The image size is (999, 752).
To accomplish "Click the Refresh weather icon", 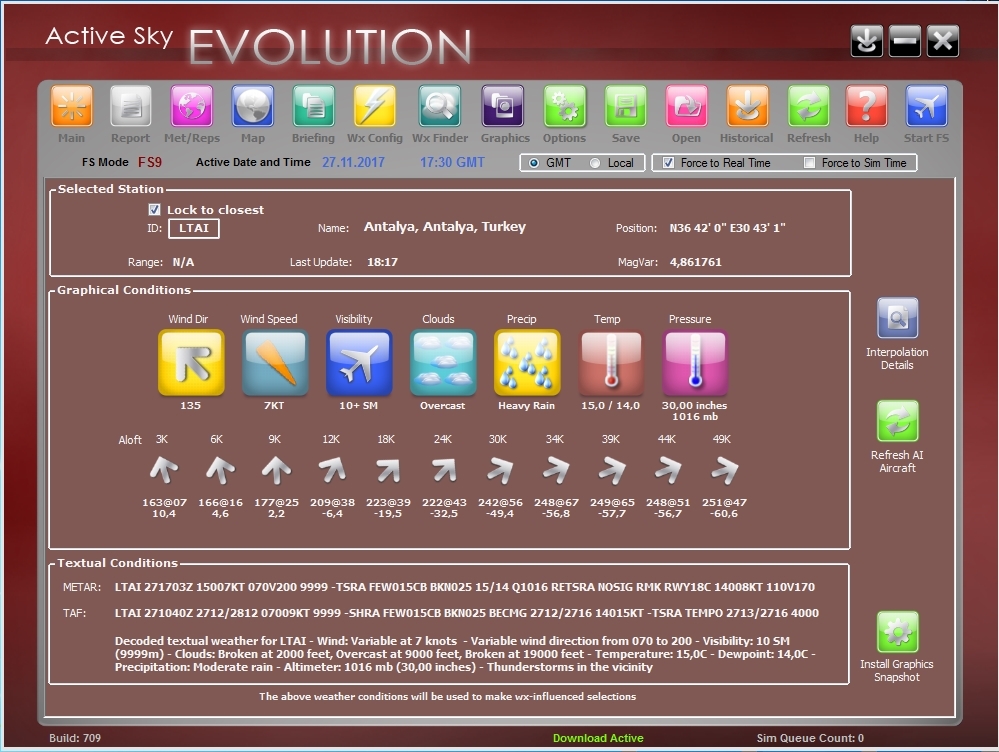I will pyautogui.click(x=809, y=106).
